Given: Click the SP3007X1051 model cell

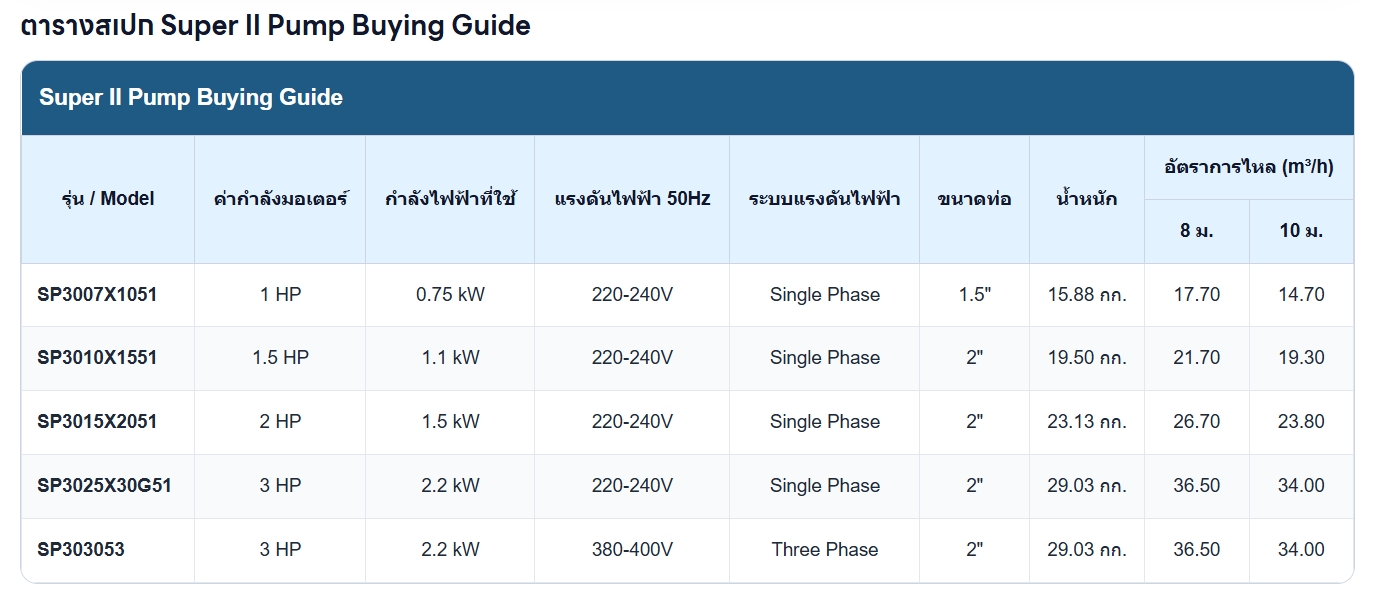Looking at the screenshot, I should (97, 295).
